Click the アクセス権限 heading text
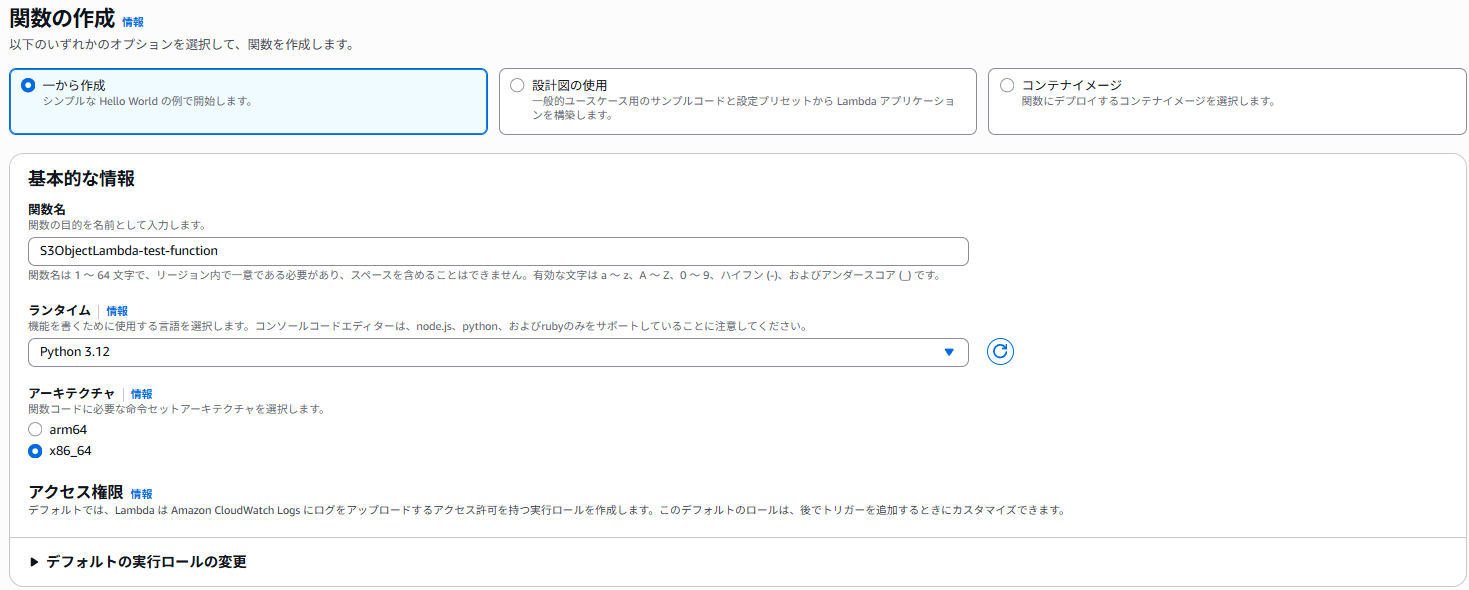 click(x=76, y=492)
